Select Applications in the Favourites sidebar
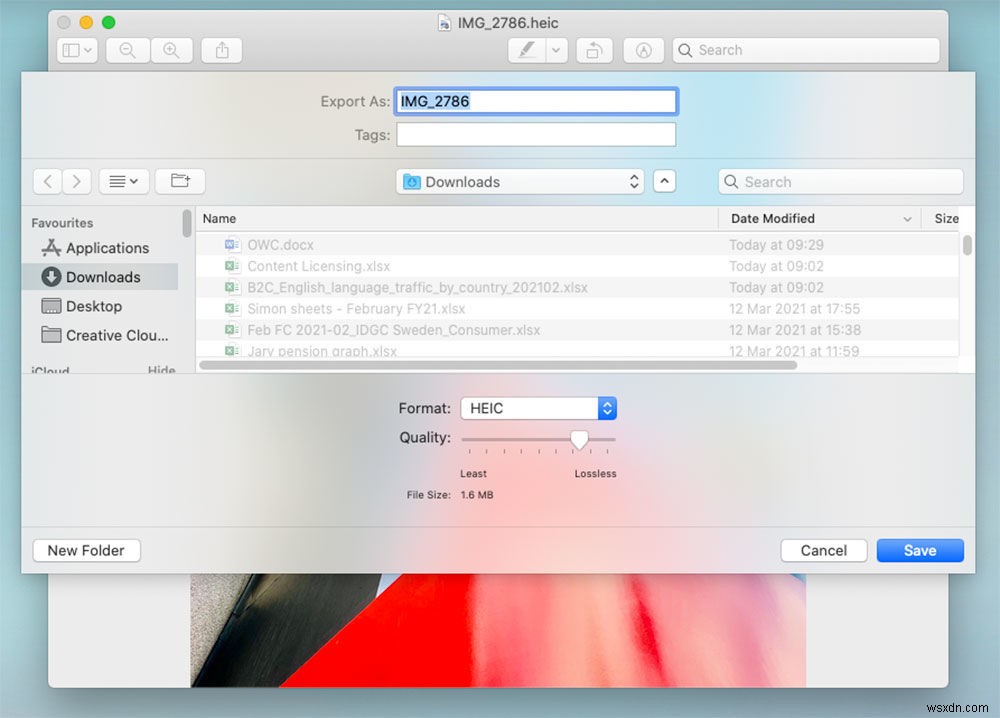This screenshot has width=1000, height=718. tap(105, 248)
